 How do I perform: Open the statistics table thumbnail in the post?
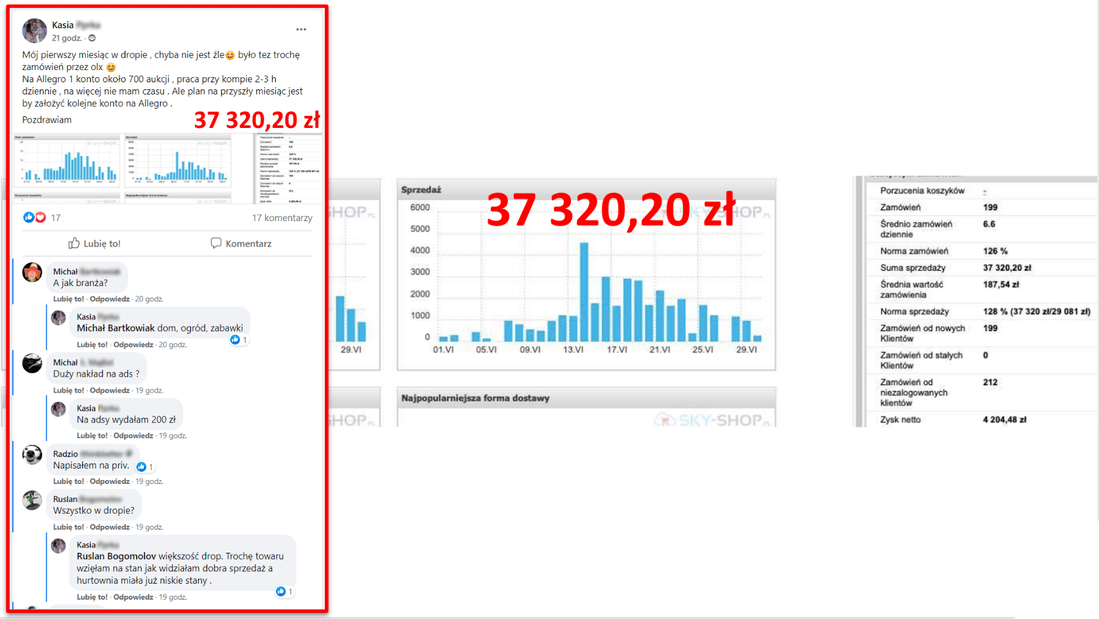(289, 168)
